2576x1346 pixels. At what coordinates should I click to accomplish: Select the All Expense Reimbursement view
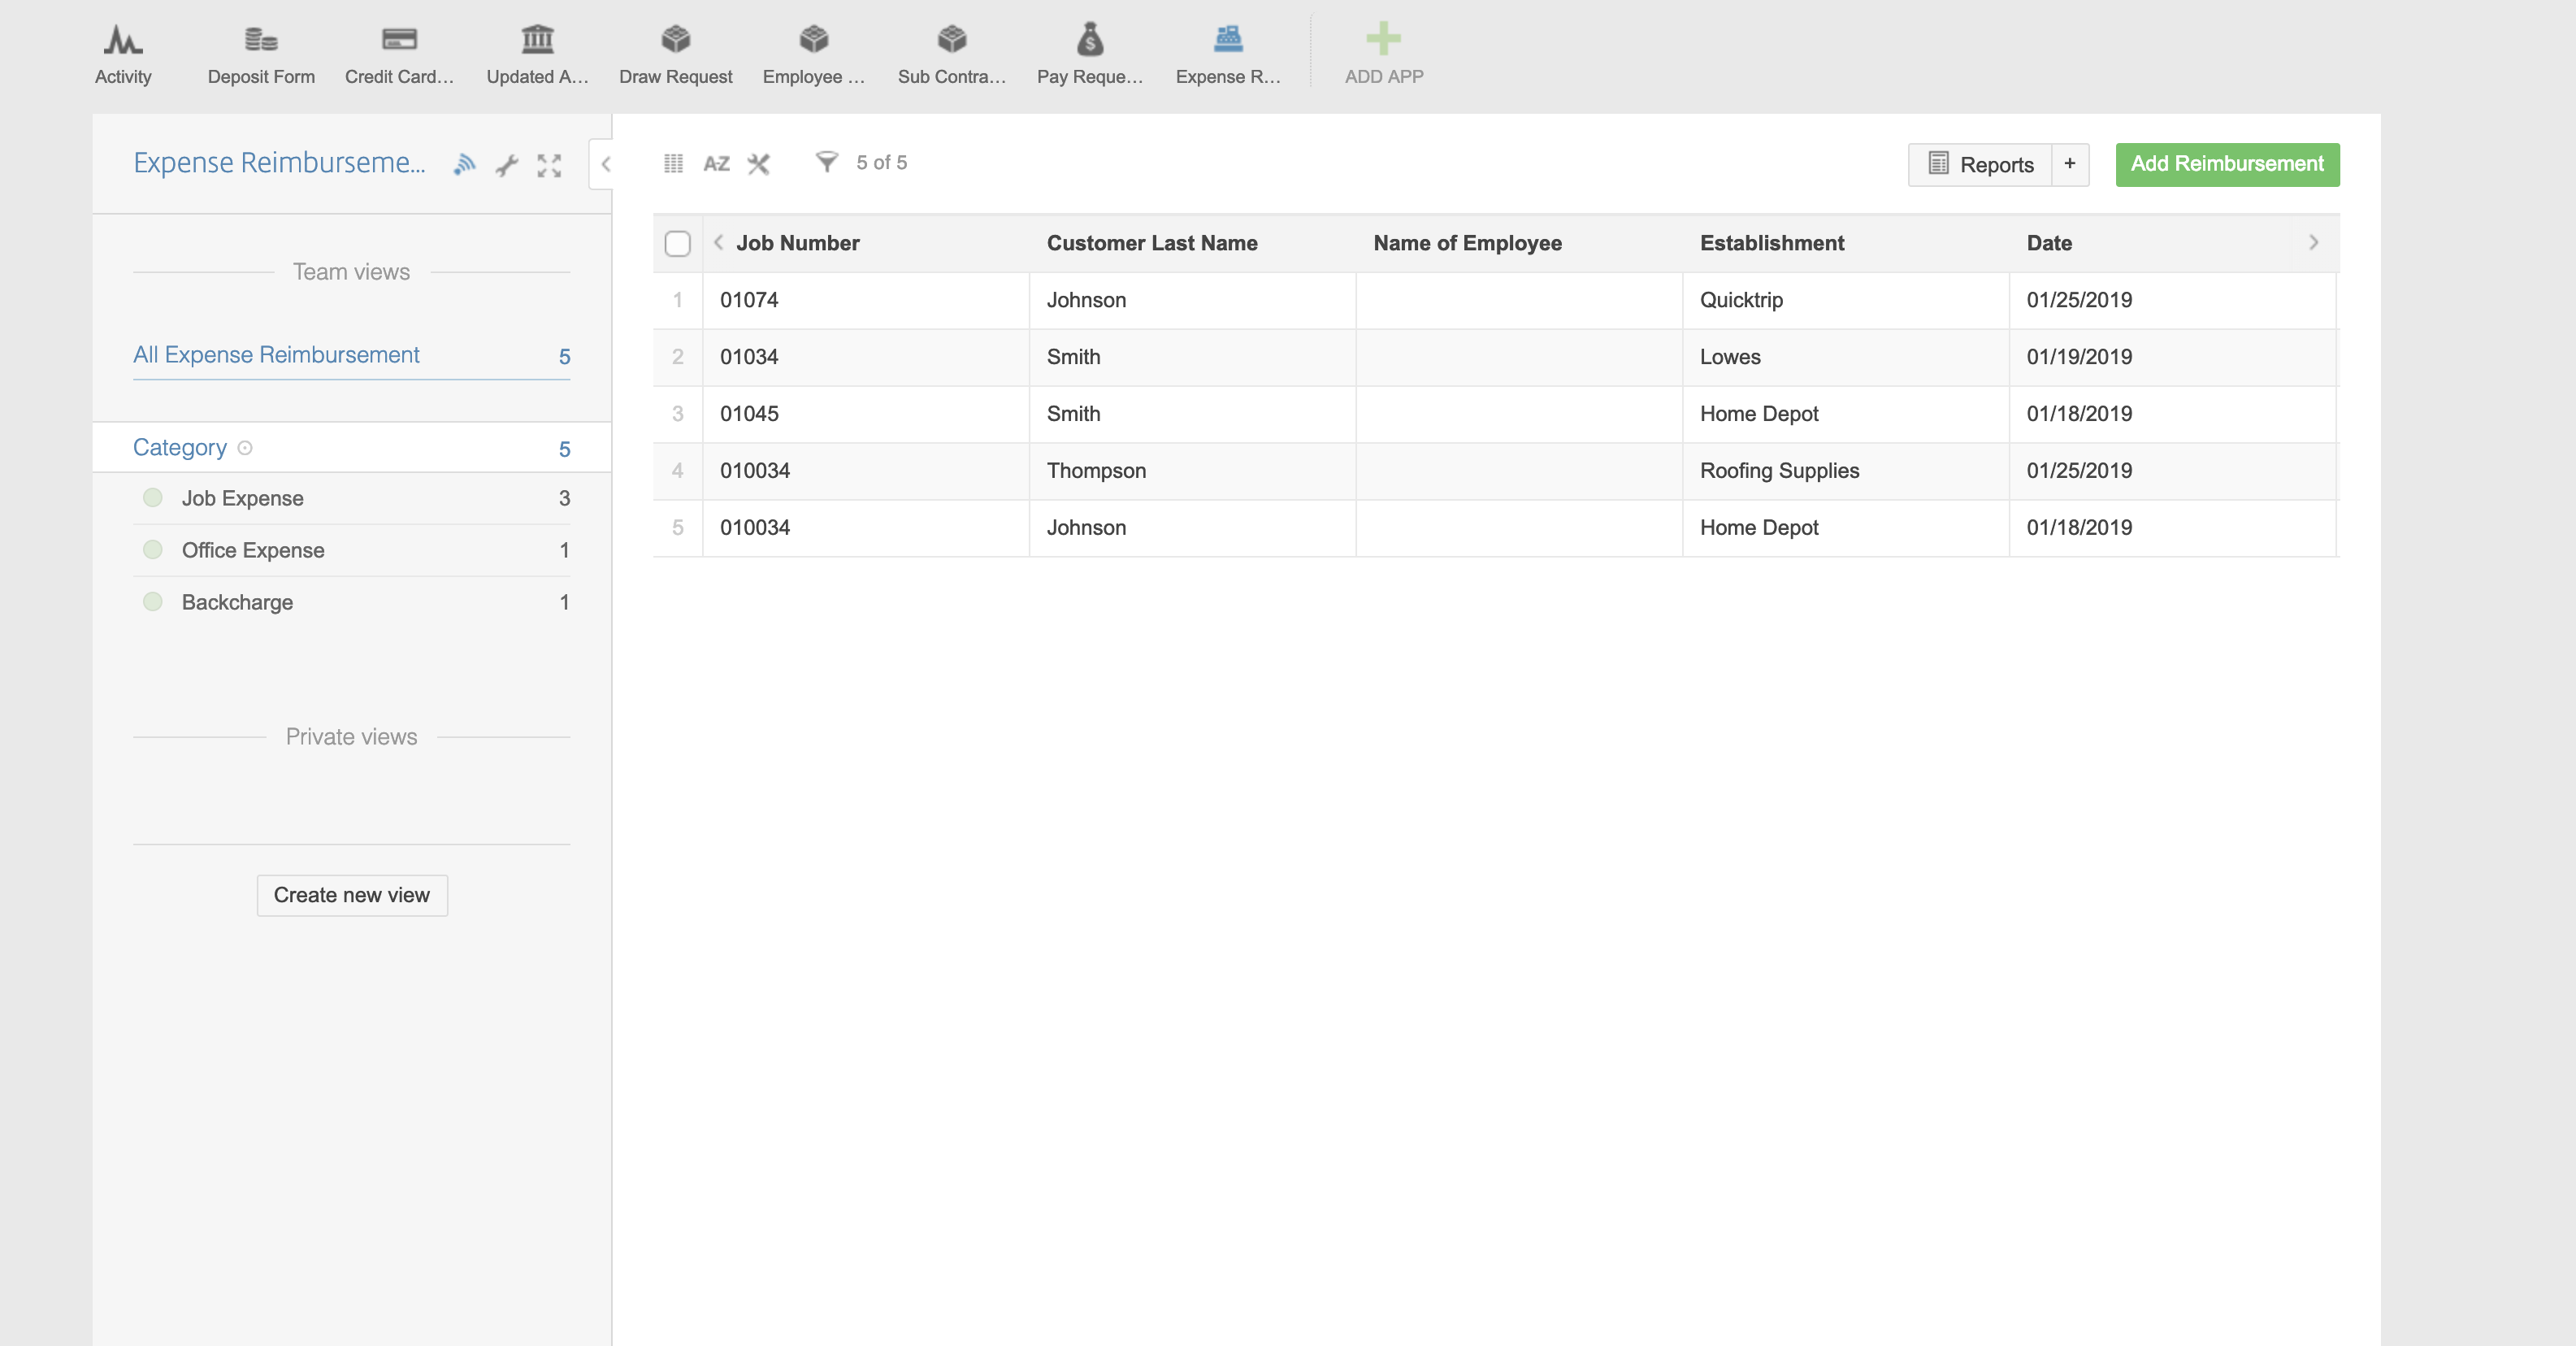pos(276,355)
